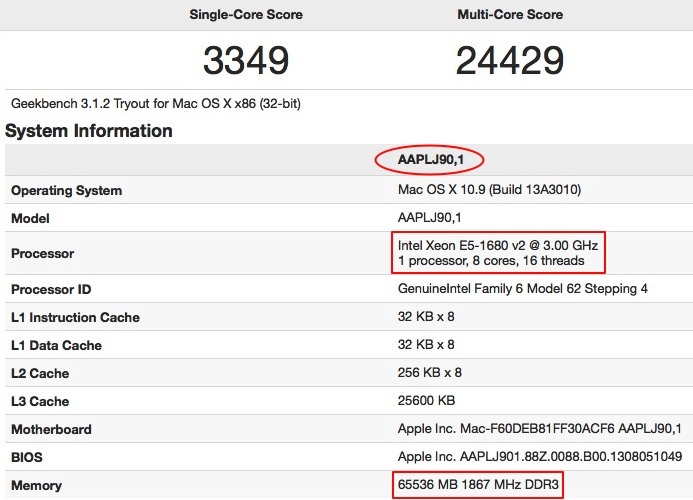The width and height of the screenshot is (693, 500).
Task: Click the BIOS version string value
Action: click(540, 456)
